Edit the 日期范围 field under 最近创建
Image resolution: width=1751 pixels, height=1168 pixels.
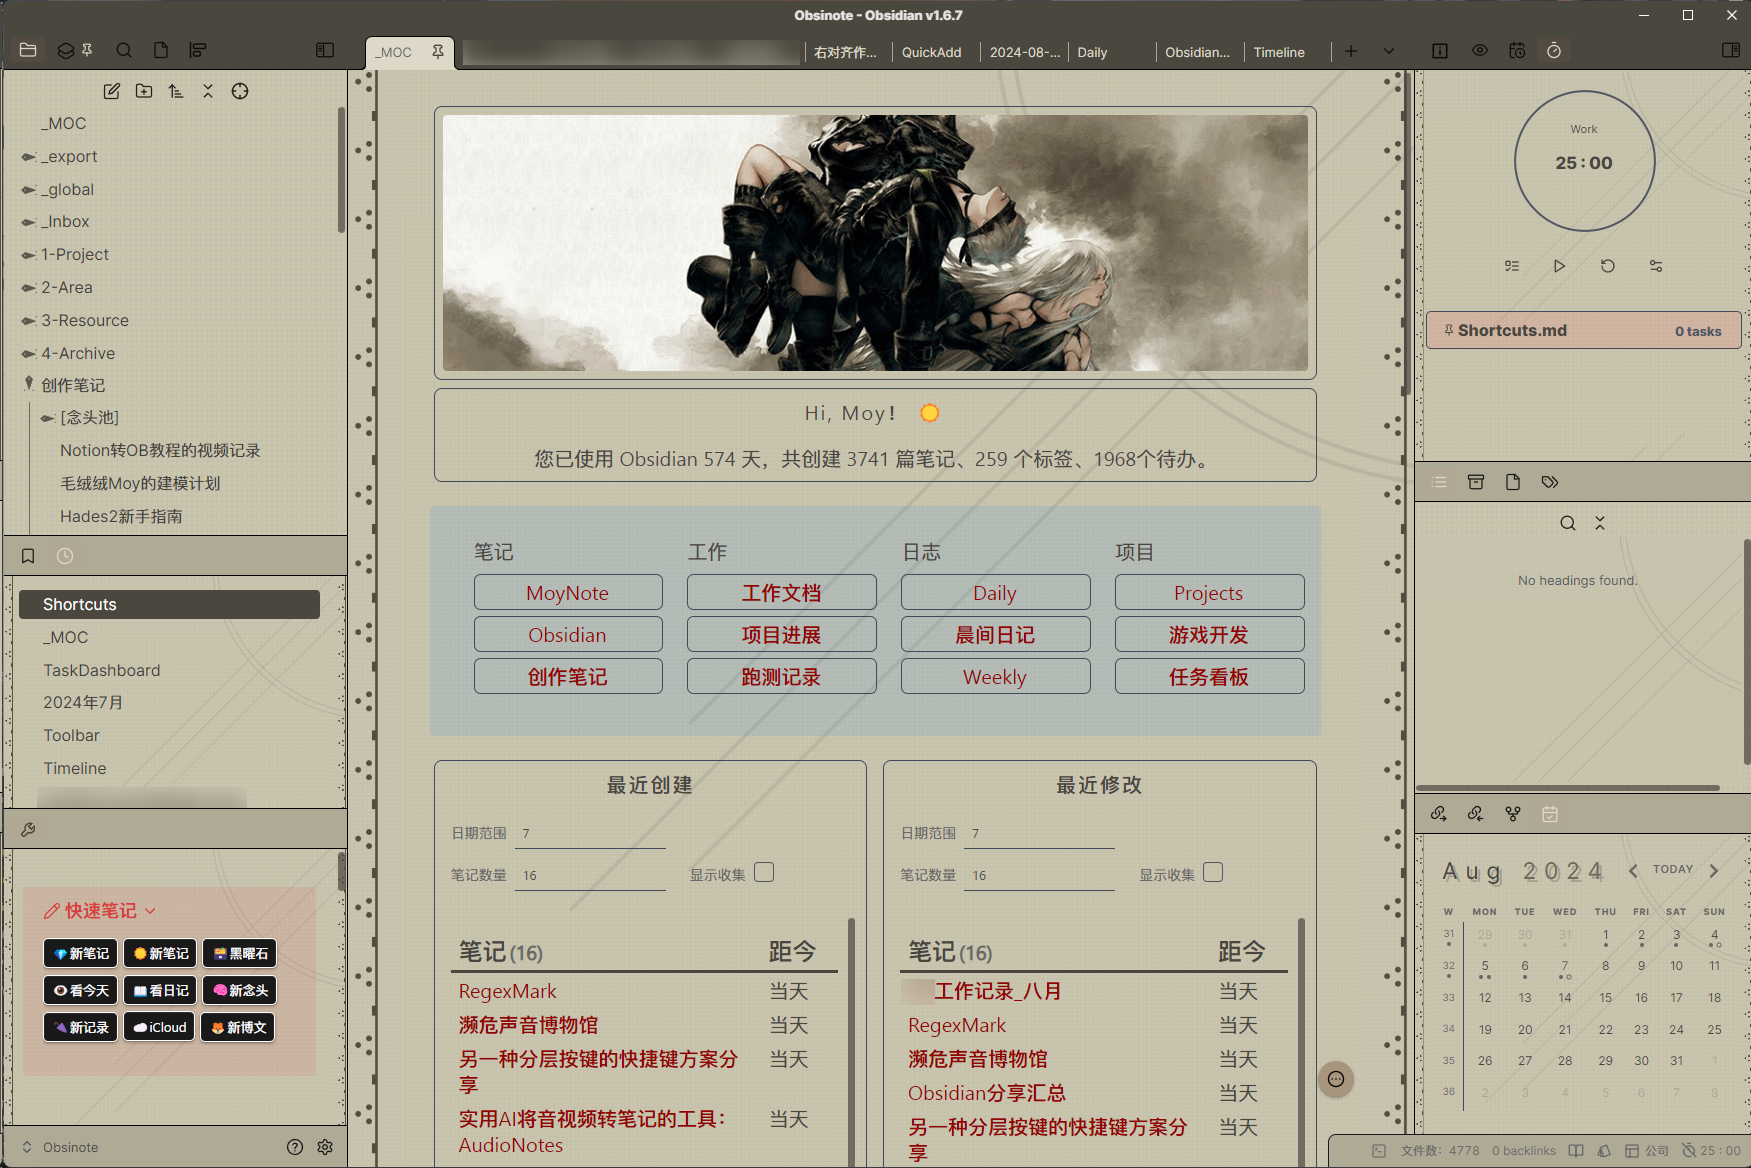590,833
